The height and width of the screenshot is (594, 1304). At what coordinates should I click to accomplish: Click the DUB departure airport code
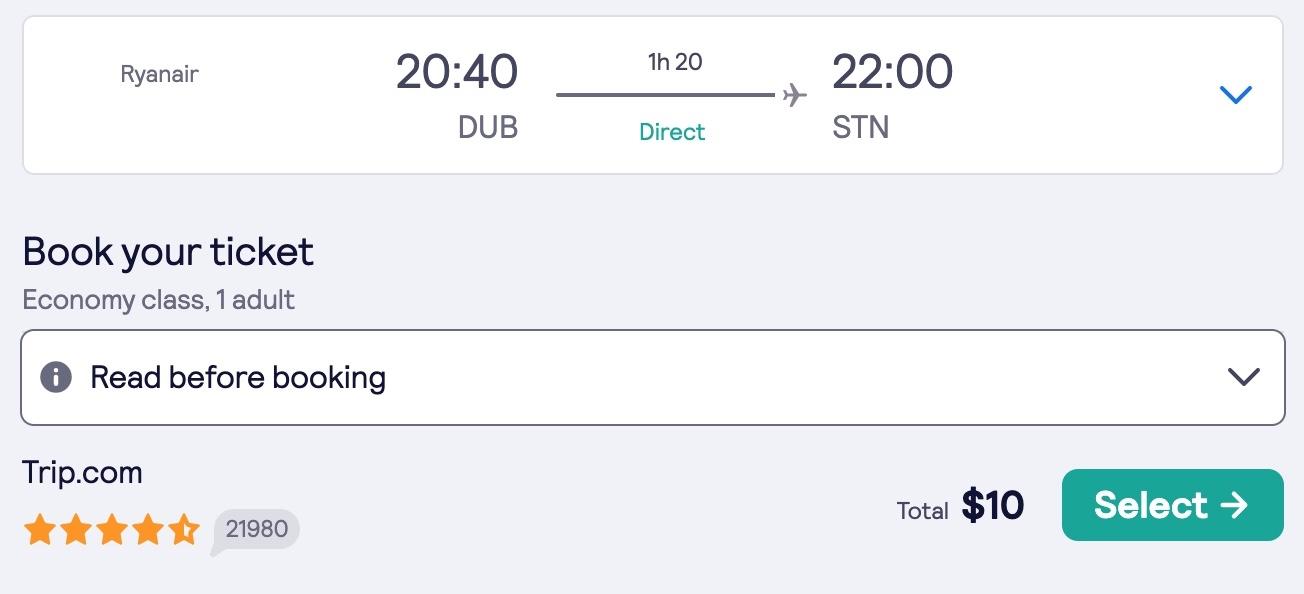[488, 128]
